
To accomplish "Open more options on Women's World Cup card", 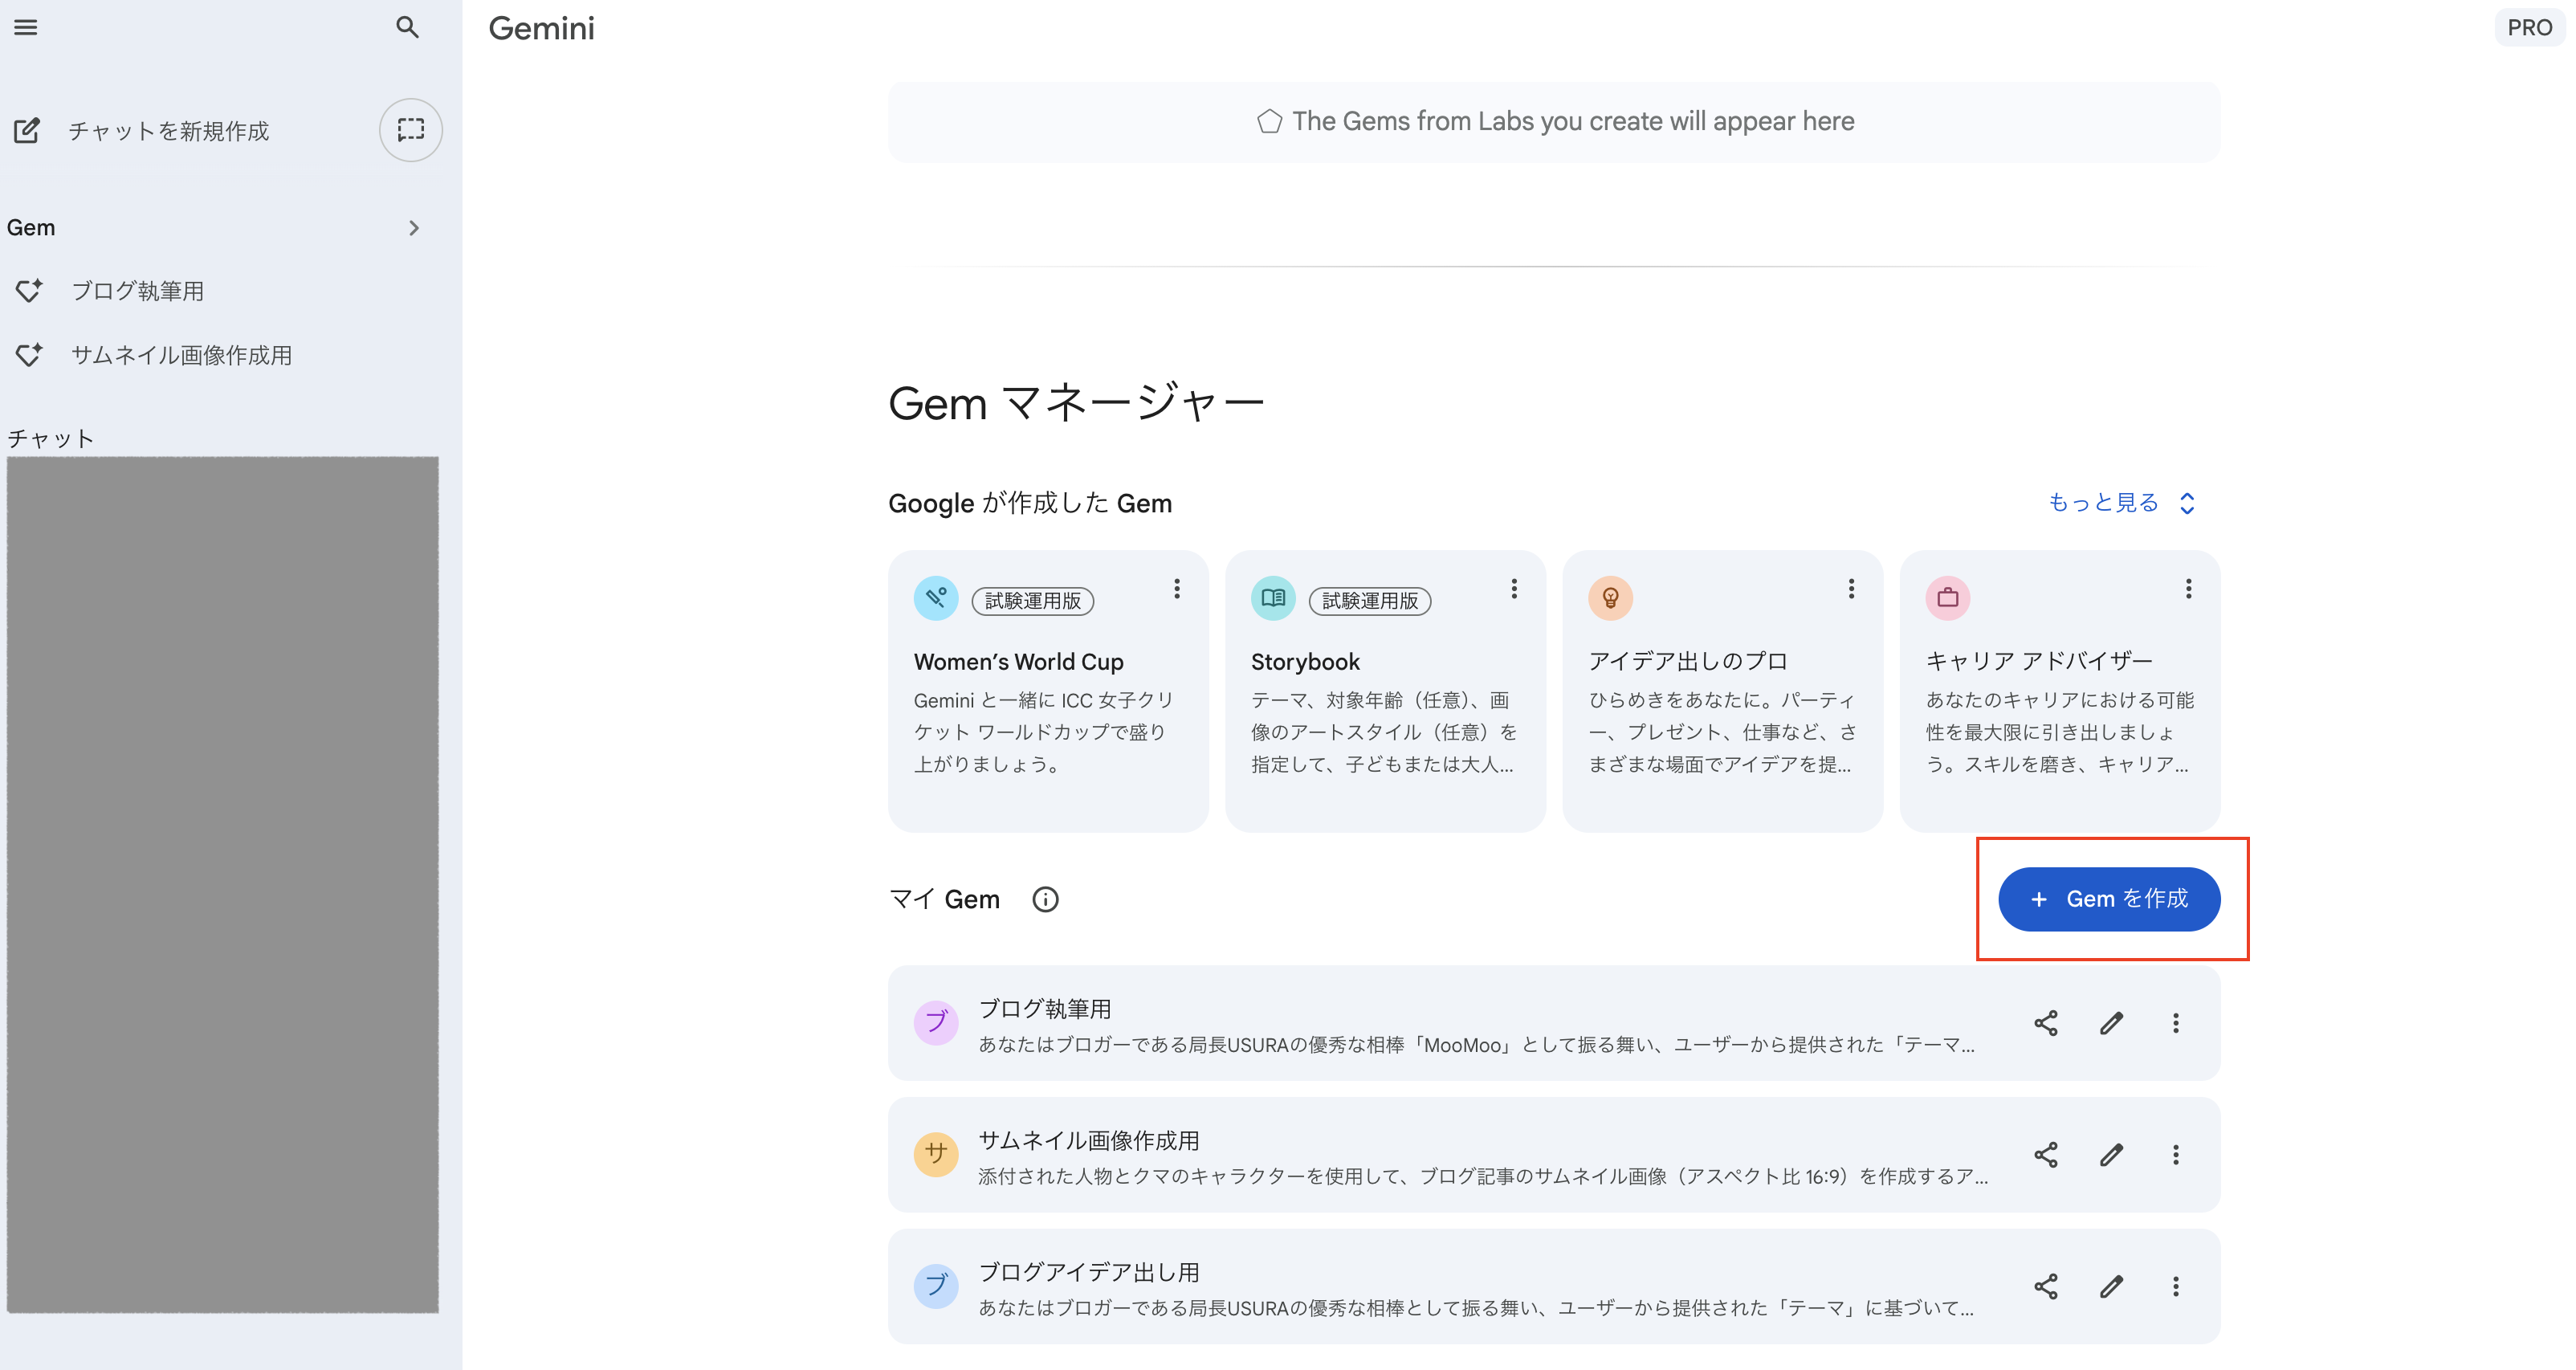I will (x=1177, y=589).
